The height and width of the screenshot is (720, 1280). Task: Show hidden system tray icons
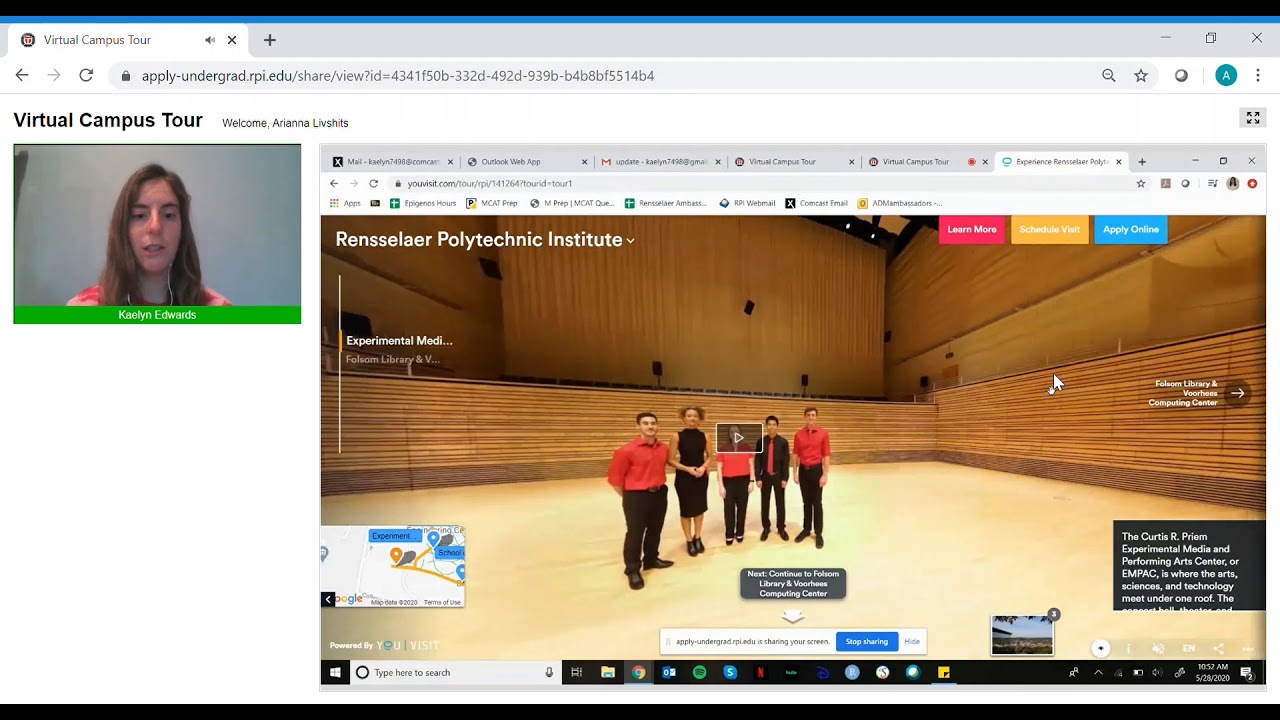(1098, 673)
